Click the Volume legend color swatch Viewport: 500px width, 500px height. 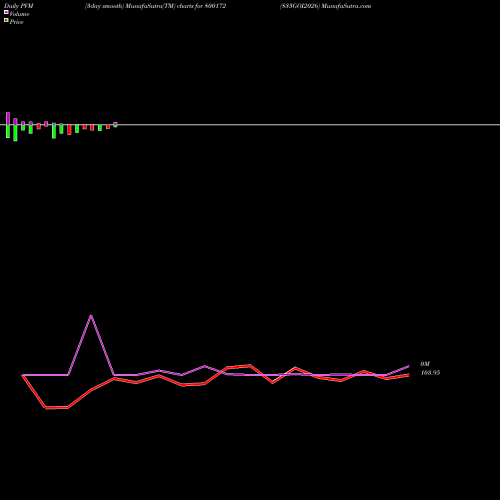tap(6, 12)
